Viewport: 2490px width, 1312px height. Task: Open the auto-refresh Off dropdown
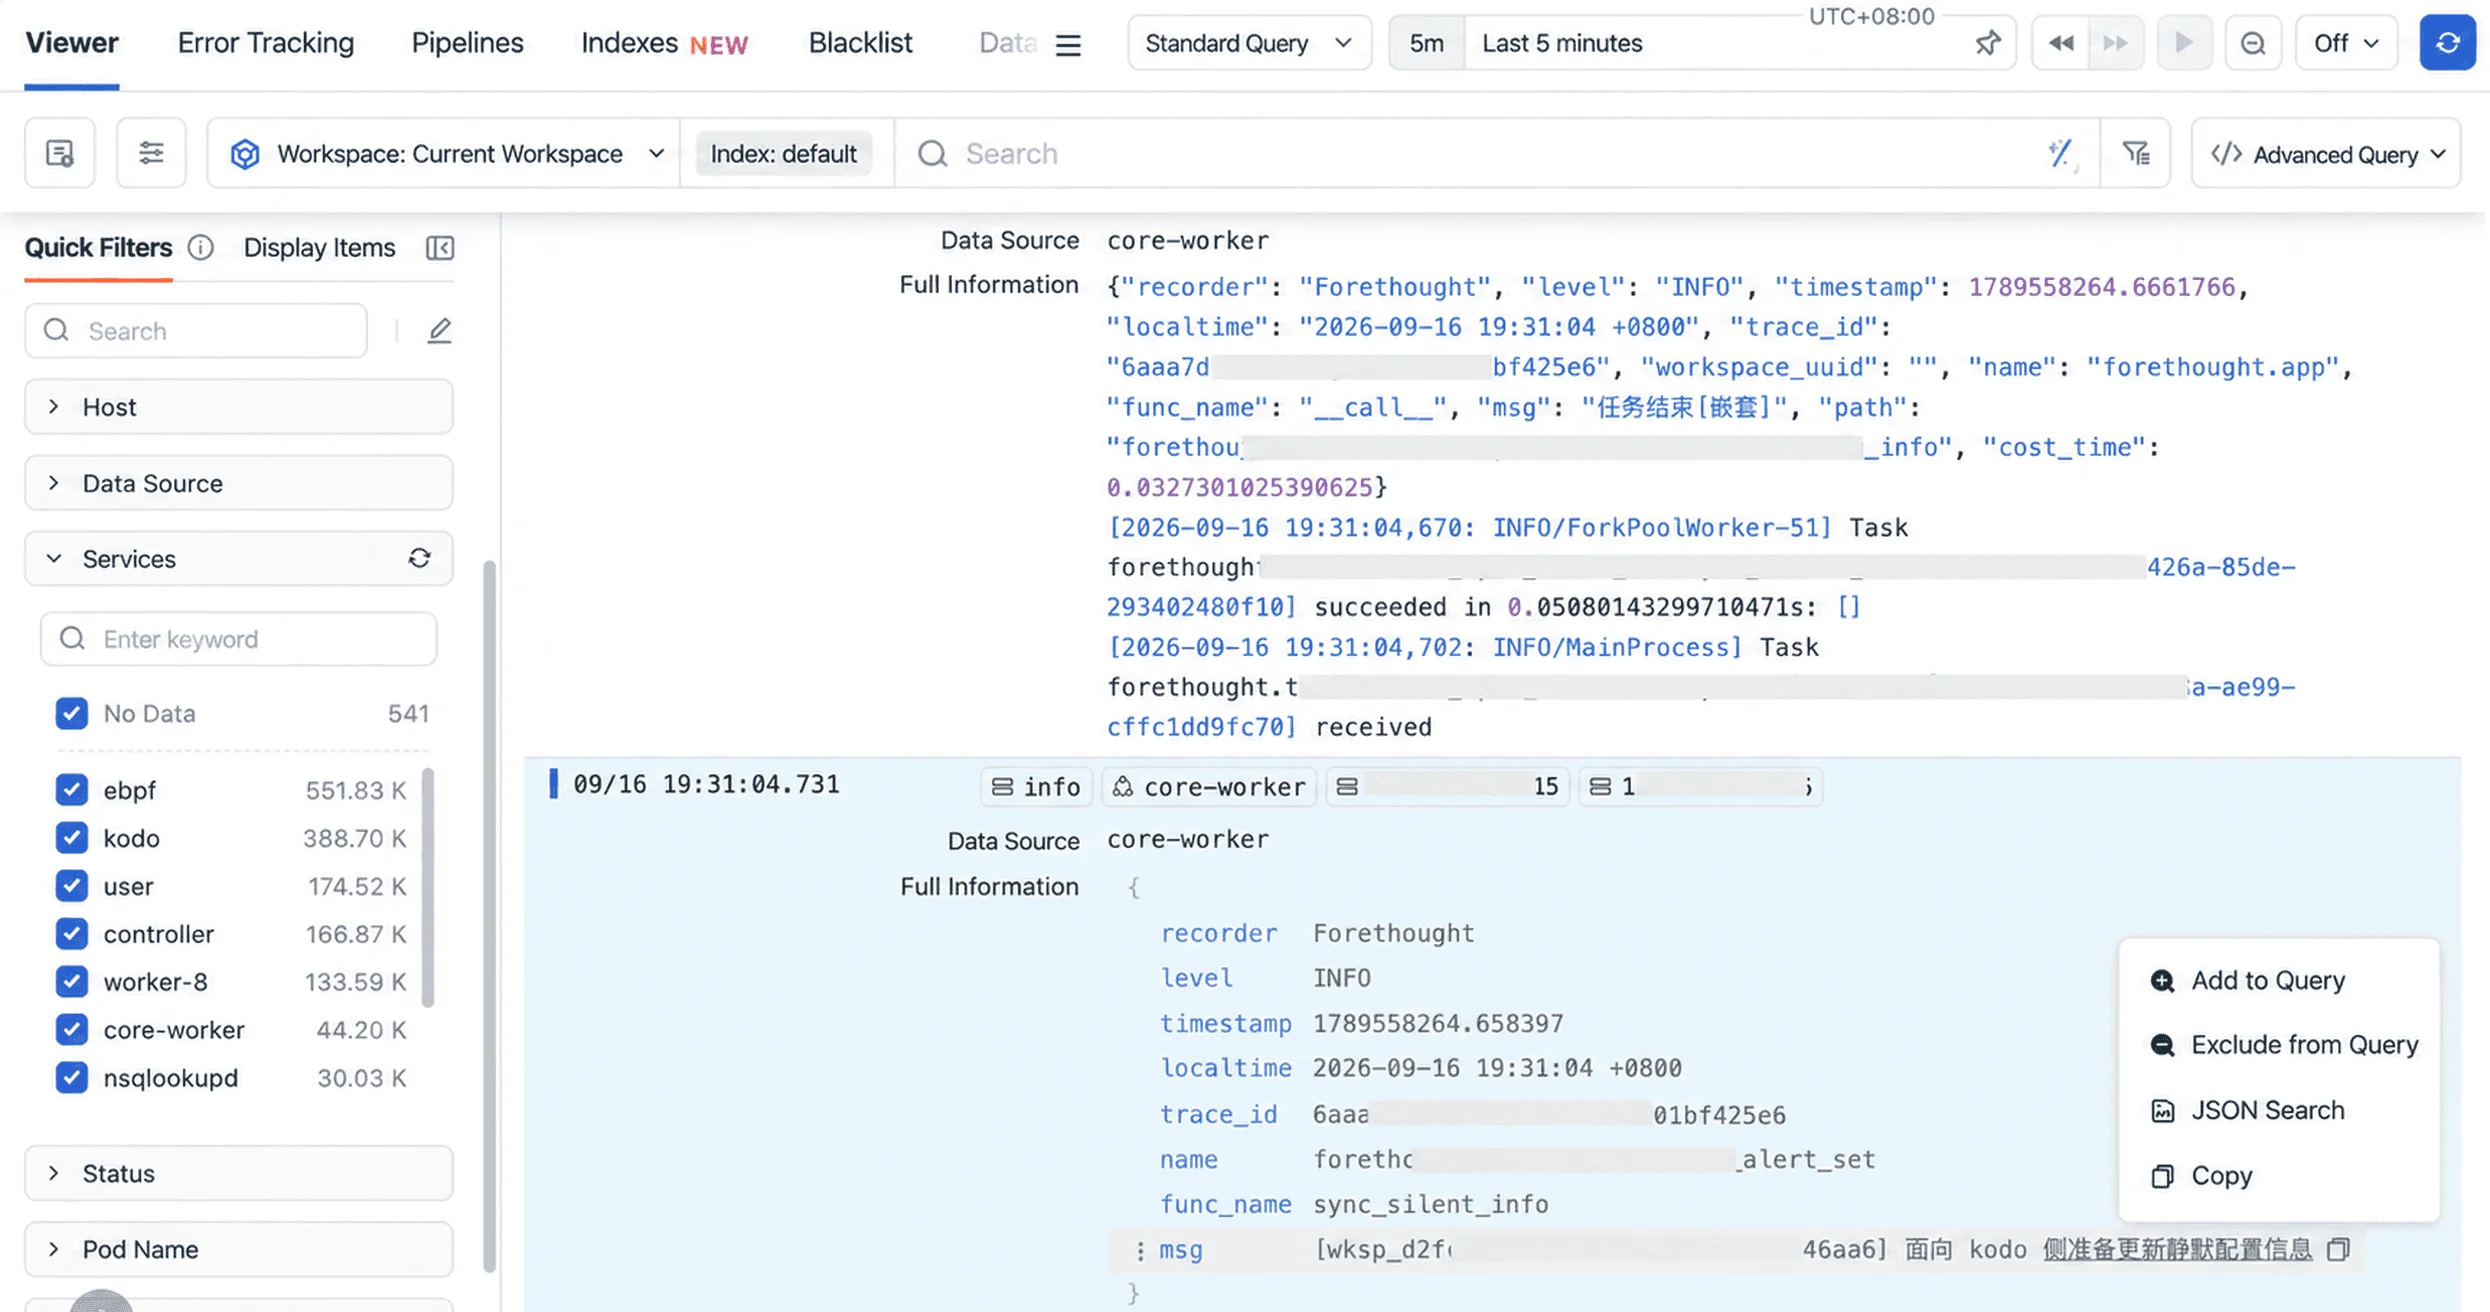2346,43
